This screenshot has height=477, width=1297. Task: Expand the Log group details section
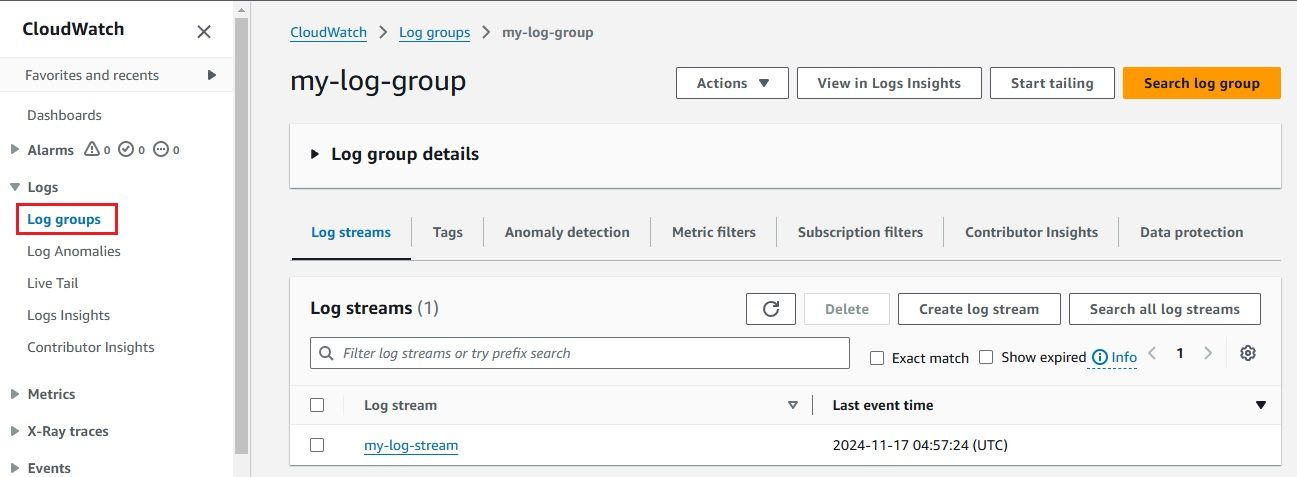(x=315, y=154)
